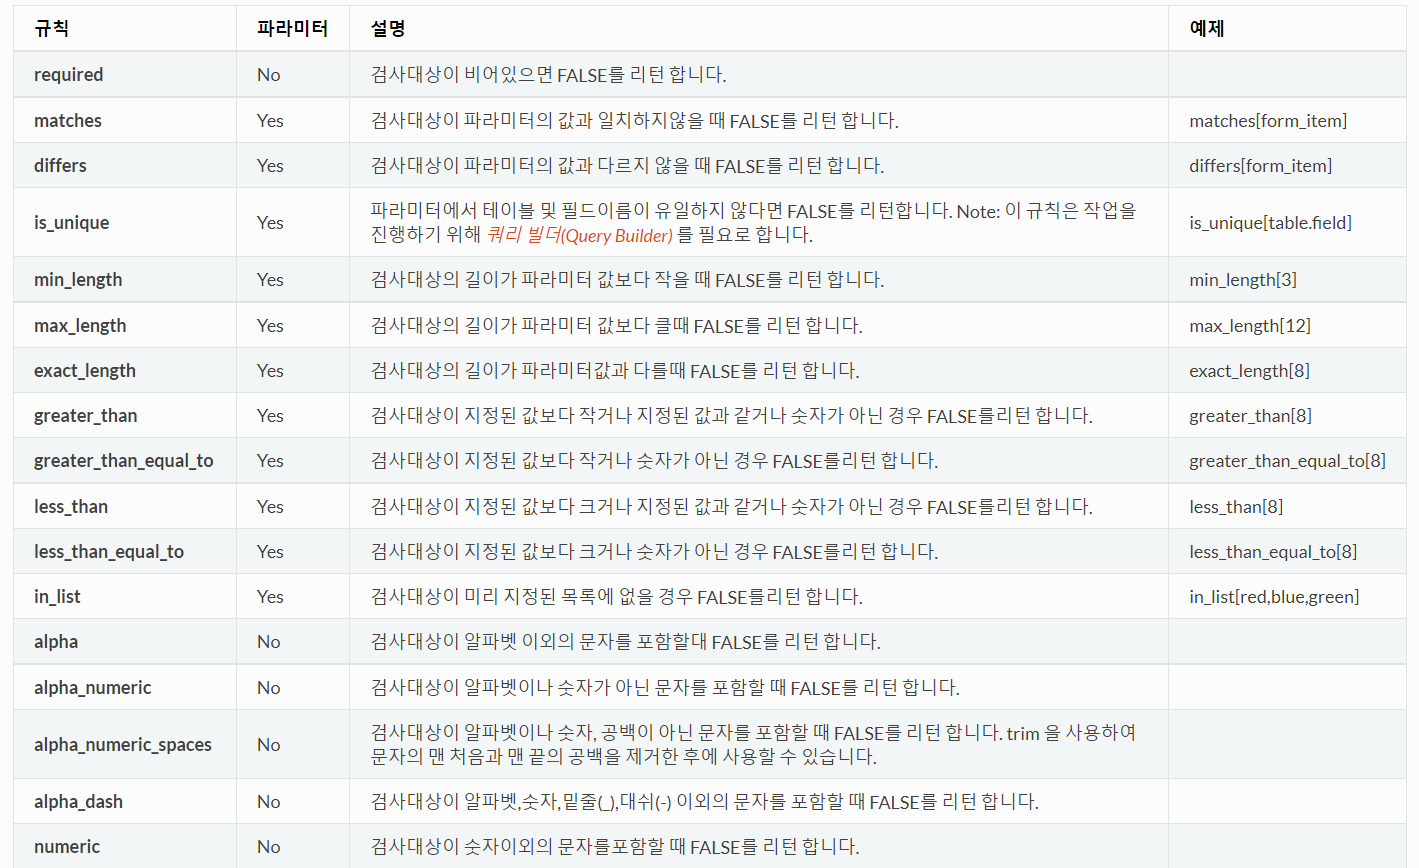Screen dimensions: 1419x868
Task: Select the 설명 column header
Action: 388,29
